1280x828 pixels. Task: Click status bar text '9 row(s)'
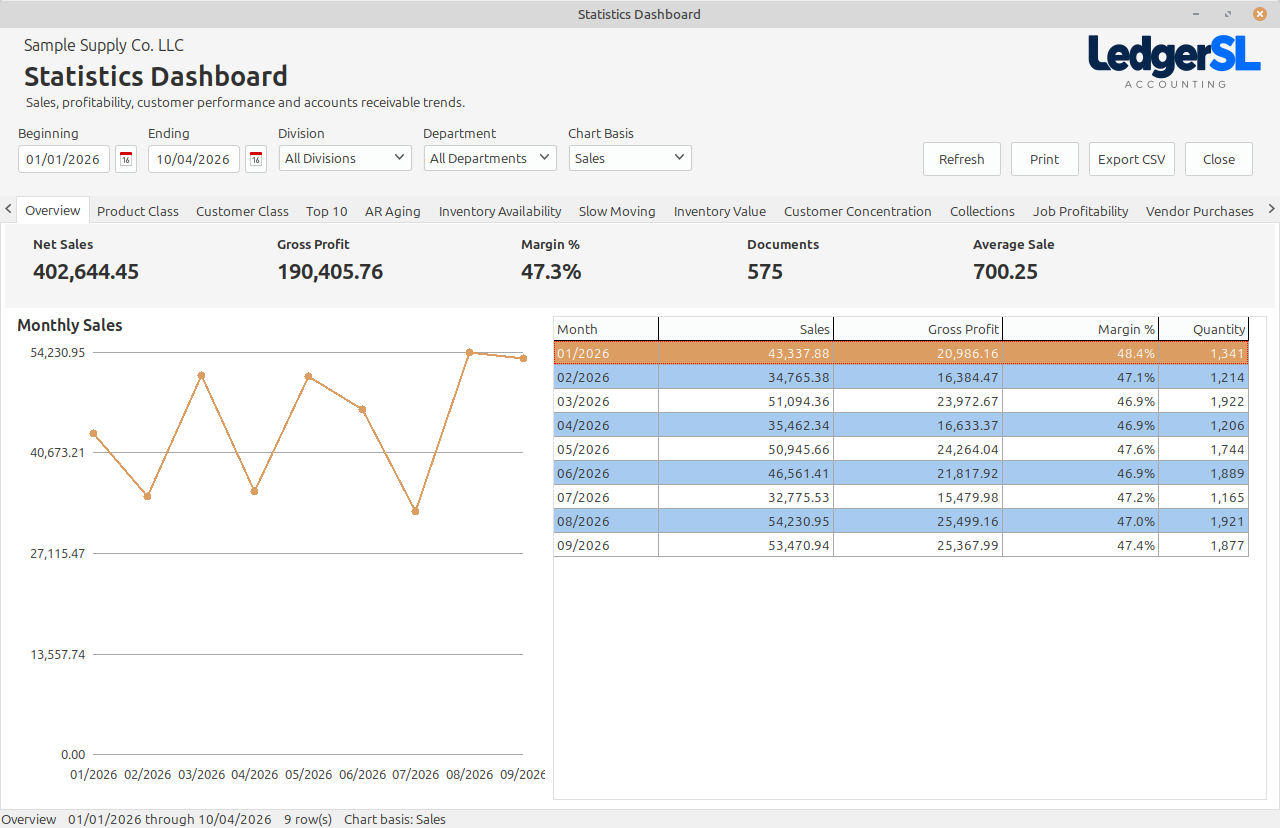308,819
